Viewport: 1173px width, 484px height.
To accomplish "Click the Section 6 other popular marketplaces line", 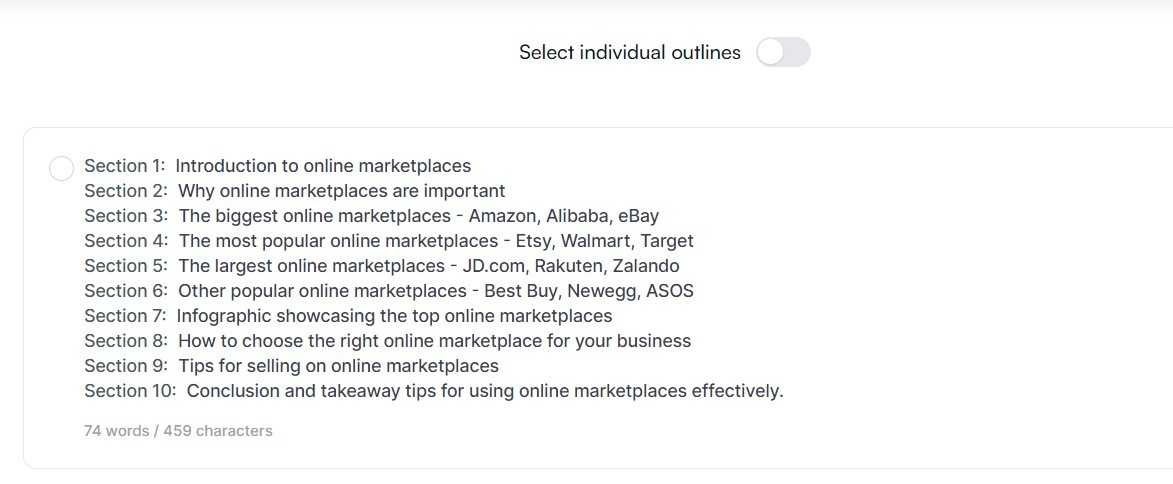I will point(389,290).
